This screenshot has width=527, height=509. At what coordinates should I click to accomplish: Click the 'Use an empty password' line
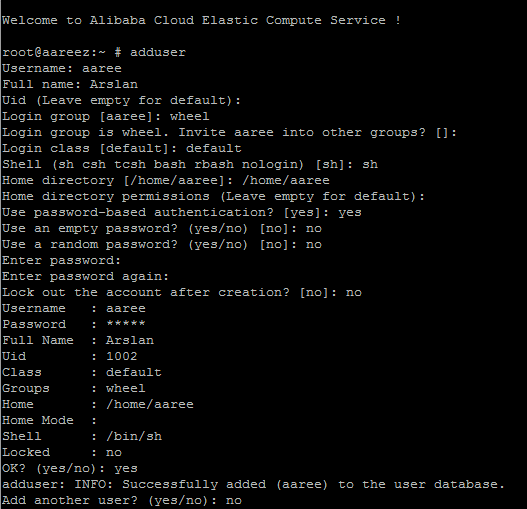(x=162, y=229)
